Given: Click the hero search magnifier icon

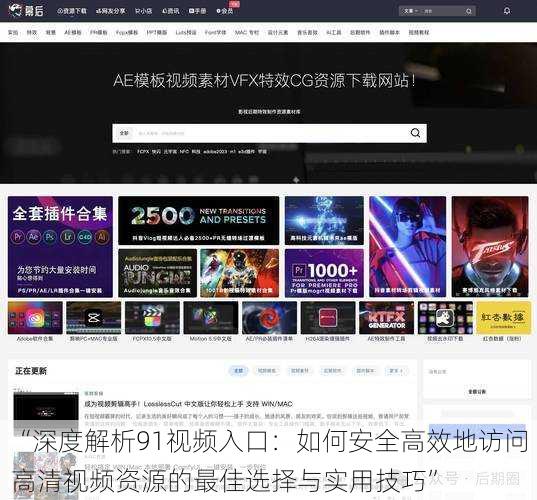Looking at the screenshot, I should (x=415, y=133).
